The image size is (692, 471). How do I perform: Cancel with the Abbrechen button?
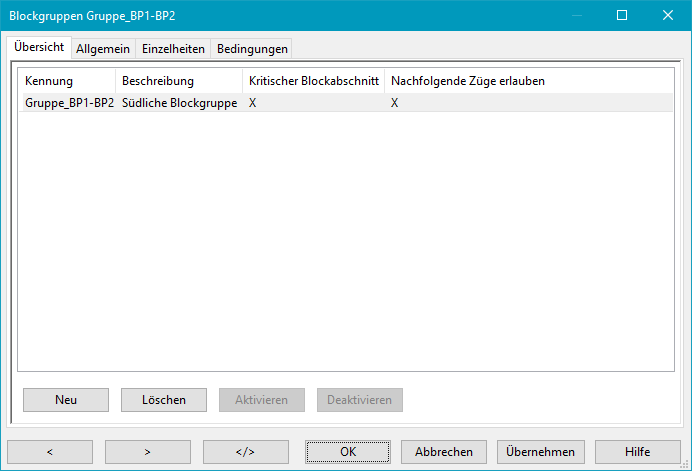[x=444, y=452]
